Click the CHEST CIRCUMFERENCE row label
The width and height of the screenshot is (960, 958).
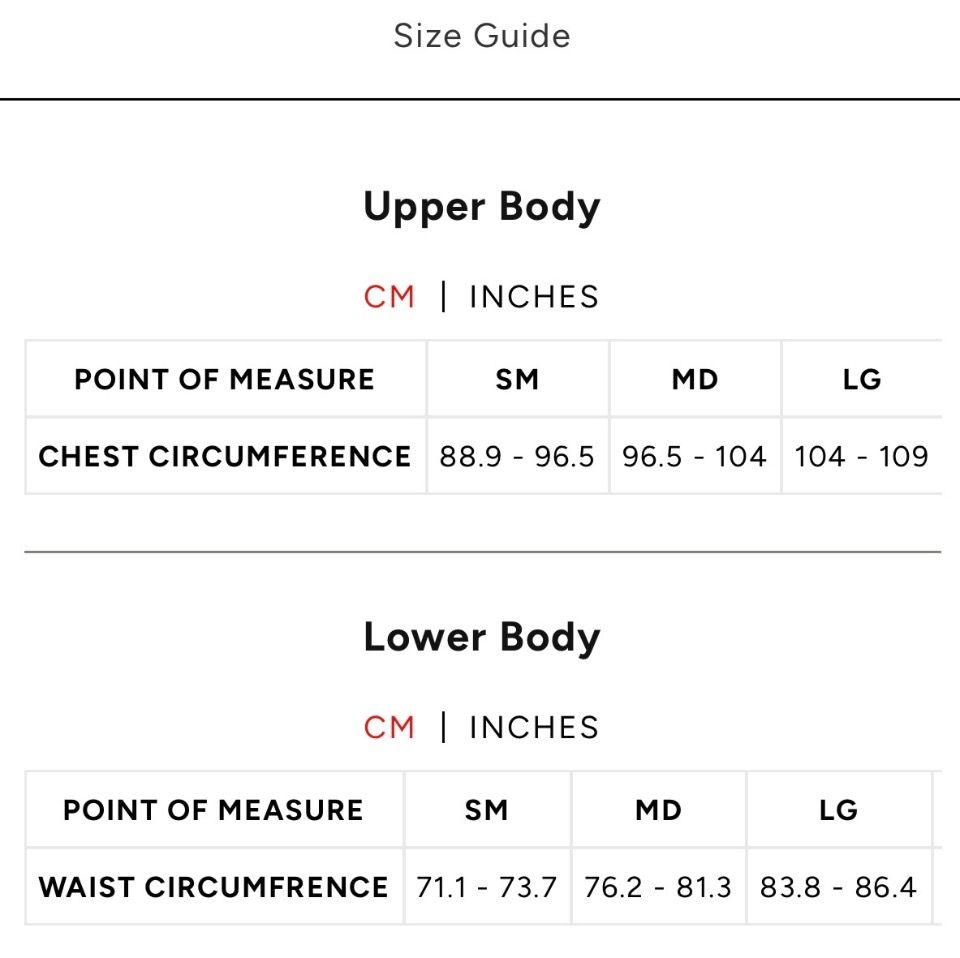click(225, 457)
